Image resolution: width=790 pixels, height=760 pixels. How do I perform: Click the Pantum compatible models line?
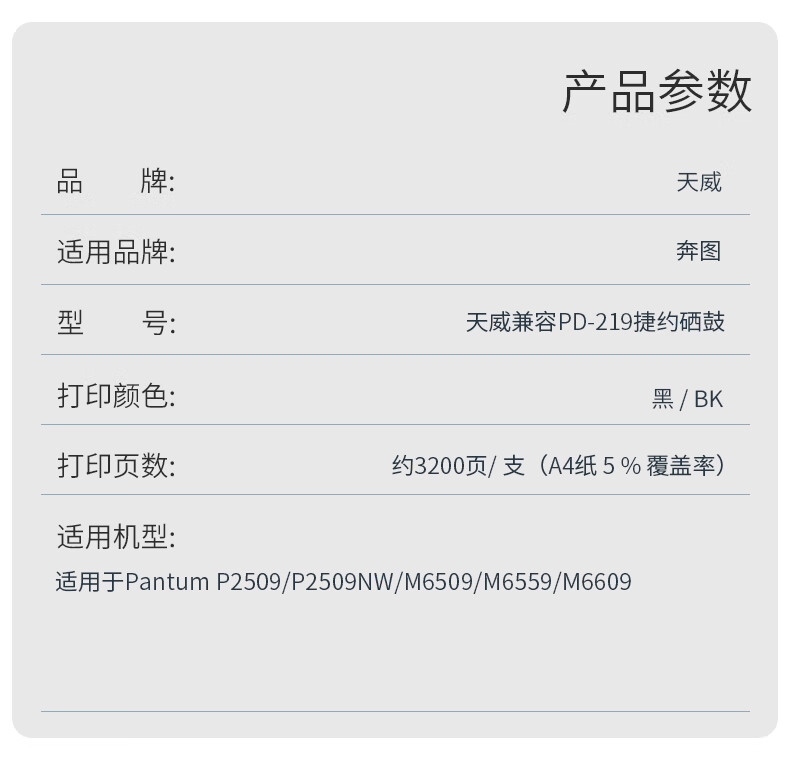[343, 582]
